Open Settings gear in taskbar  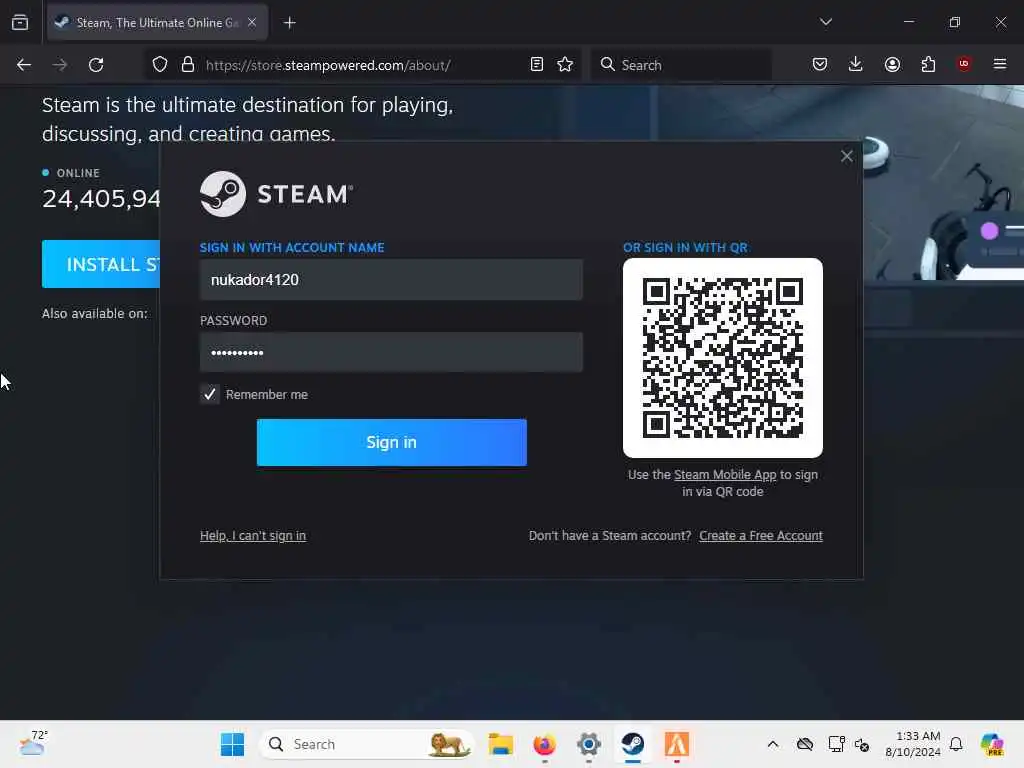coord(588,744)
